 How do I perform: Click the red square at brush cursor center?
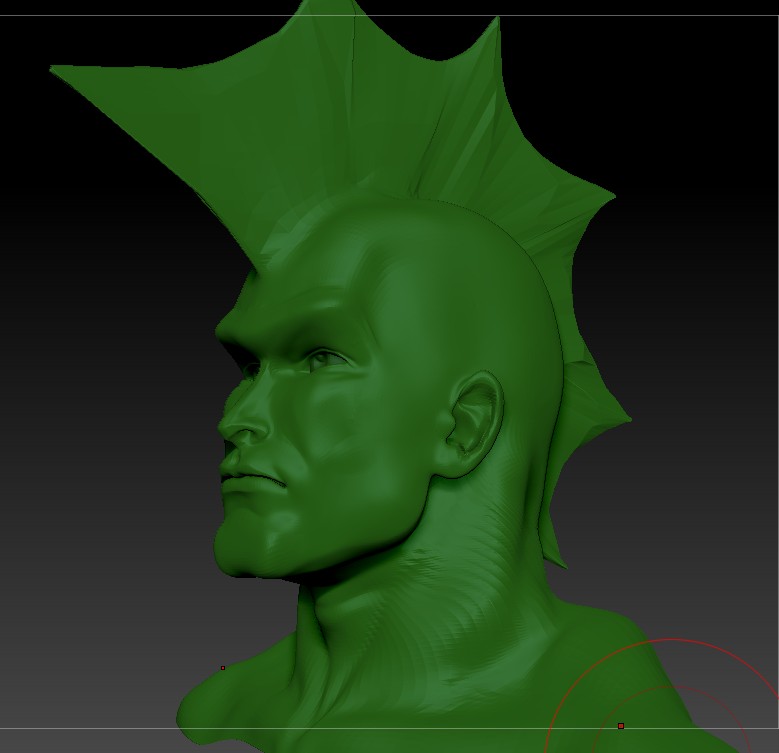tap(621, 726)
